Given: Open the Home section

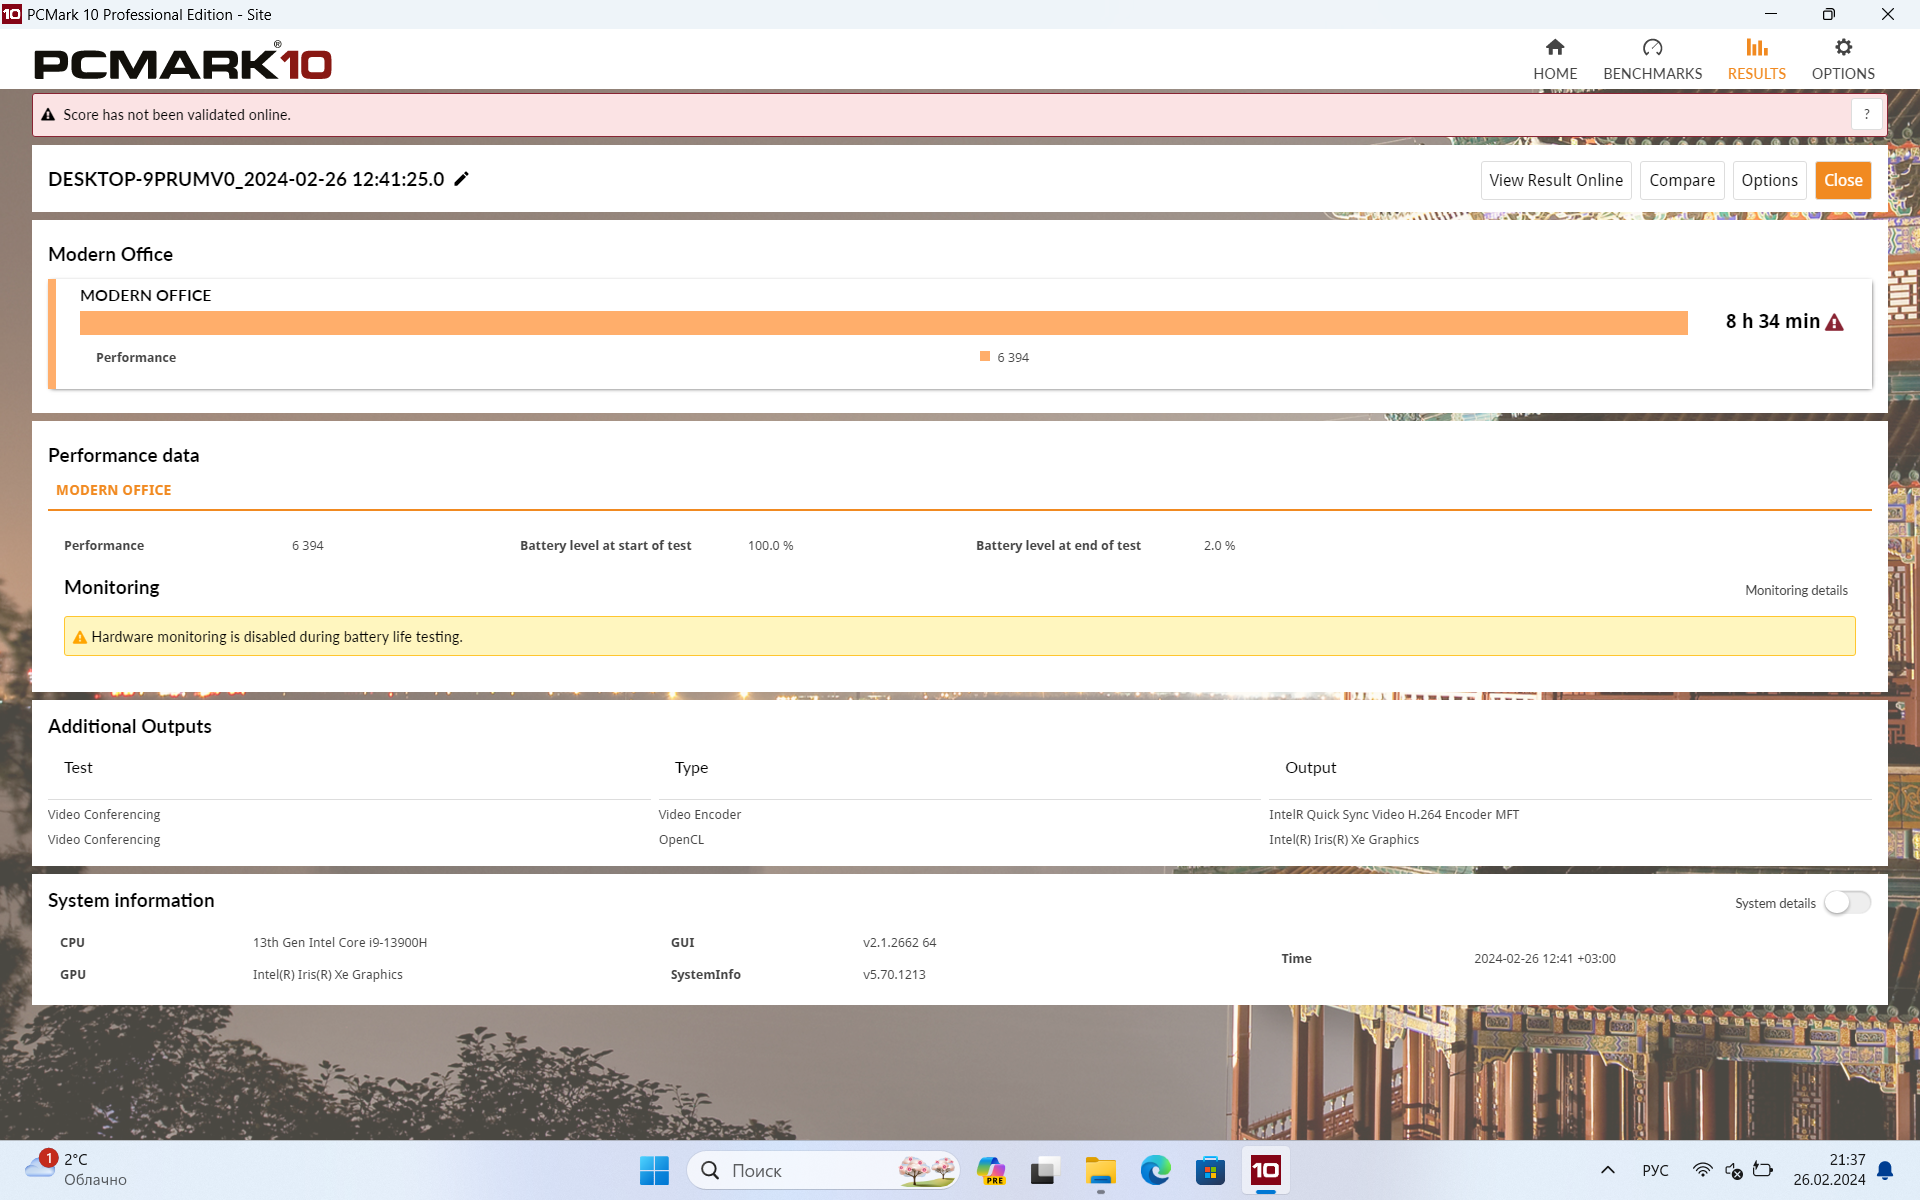Looking at the screenshot, I should (1554, 59).
